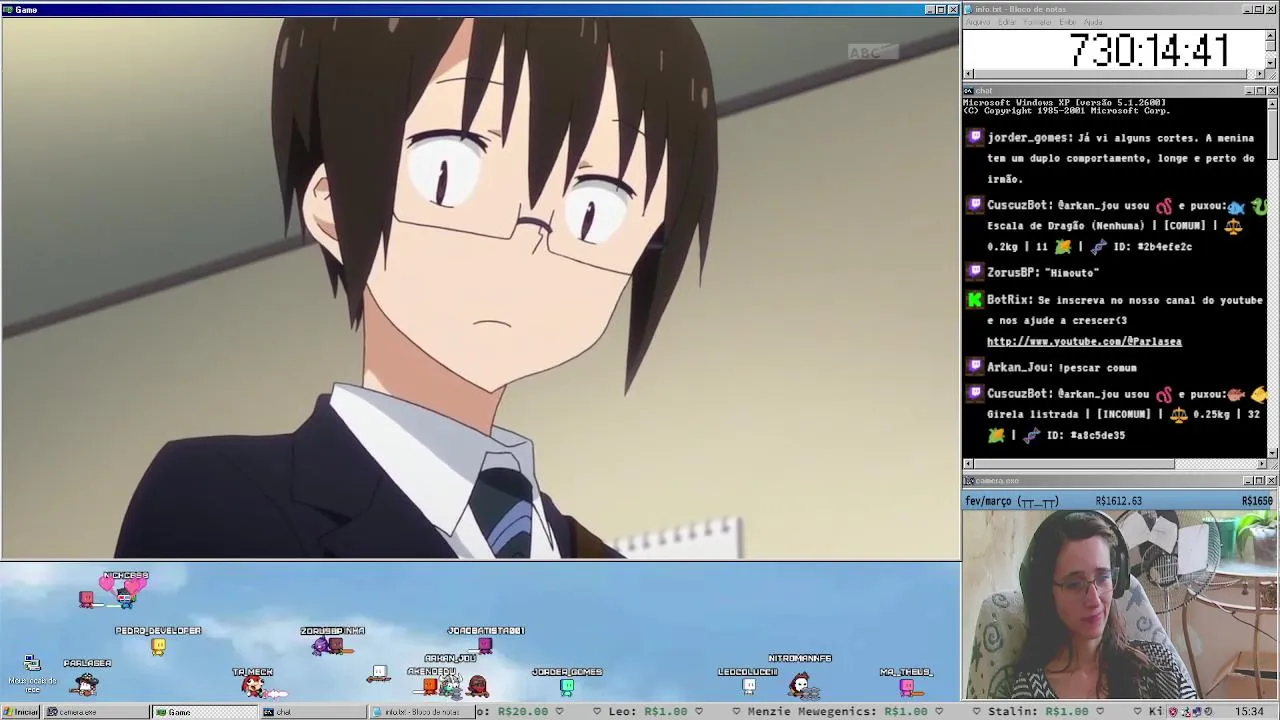Open the Meus locais de rede desktop icon
This screenshot has width=1280, height=720.
tap(32, 674)
